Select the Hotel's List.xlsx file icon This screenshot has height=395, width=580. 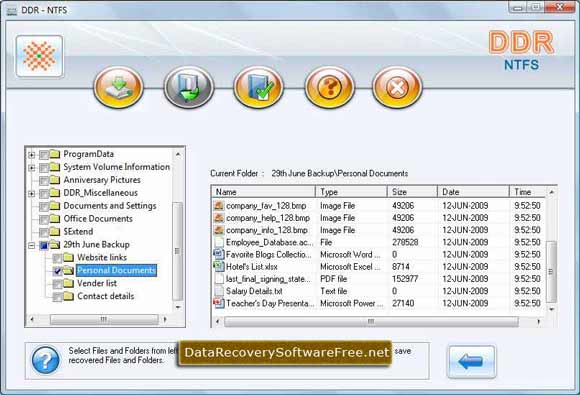point(219,266)
